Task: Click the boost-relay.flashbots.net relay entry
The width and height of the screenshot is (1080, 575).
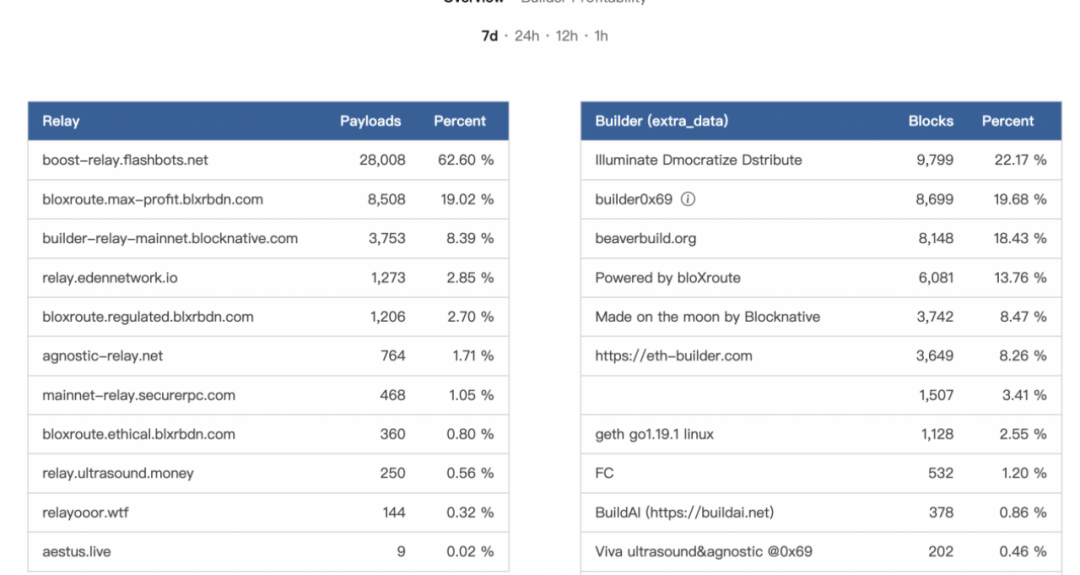Action: 125,160
